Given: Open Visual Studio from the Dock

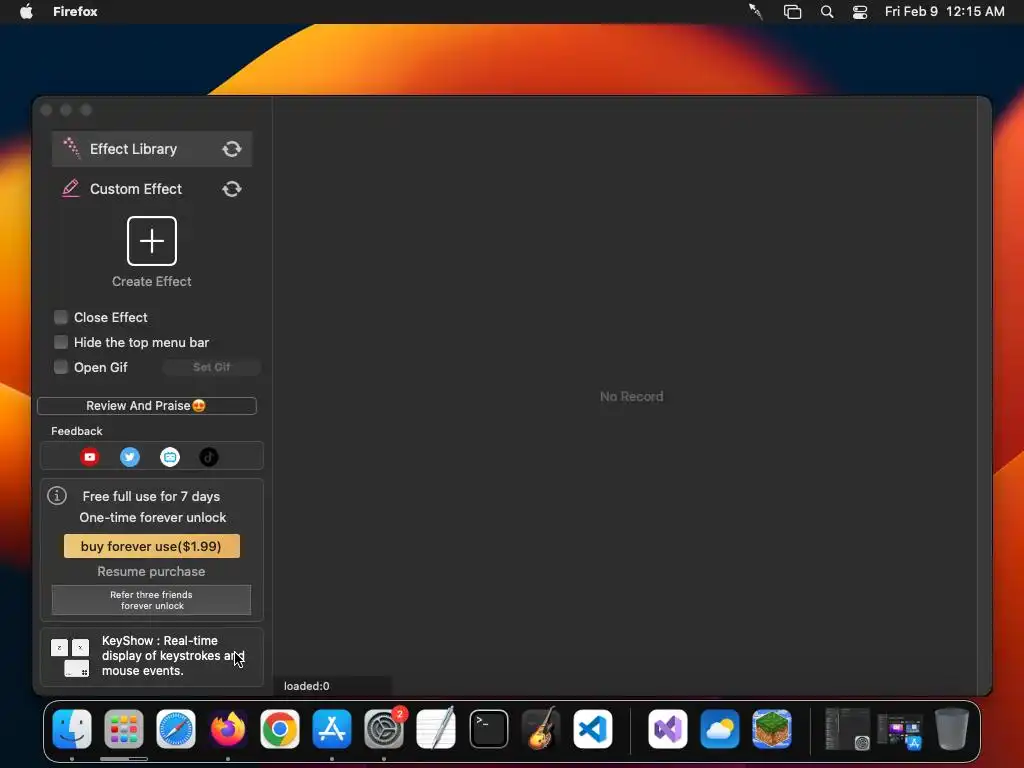Looking at the screenshot, I should tap(667, 729).
